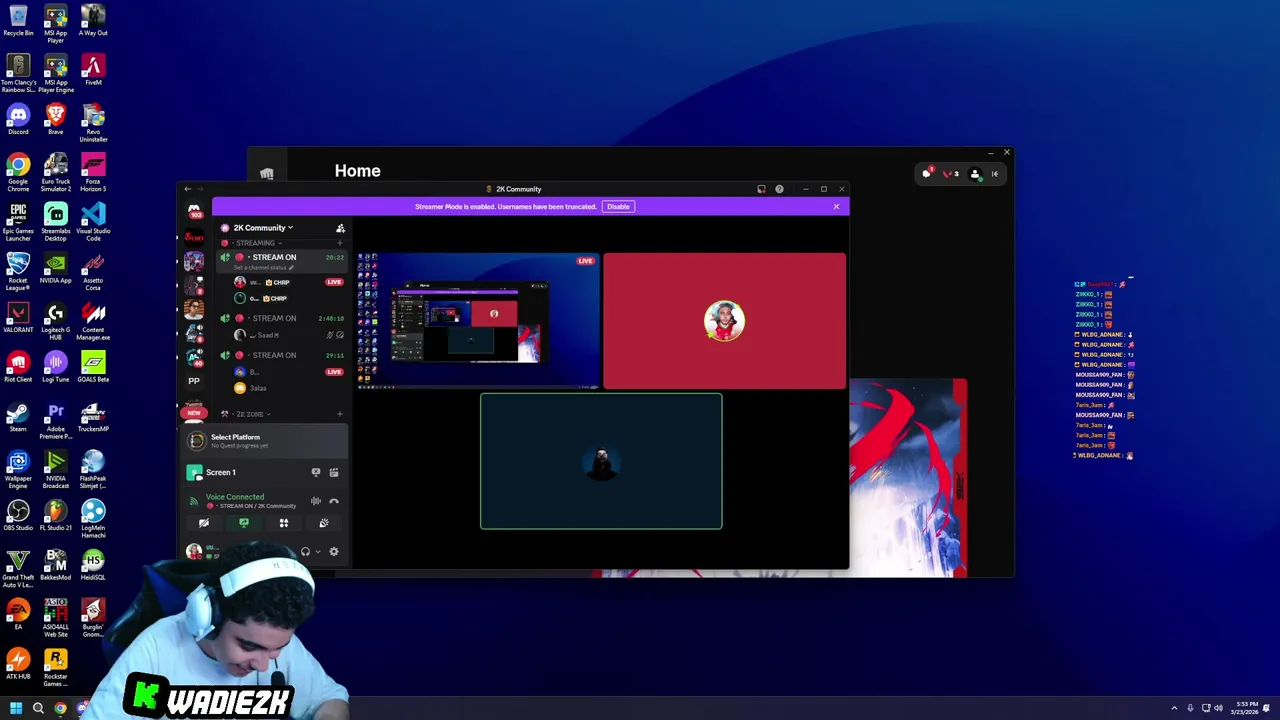Viewport: 1280px width, 720px height.
Task: Open the LIVE screen-share stream tile
Action: click(479, 321)
